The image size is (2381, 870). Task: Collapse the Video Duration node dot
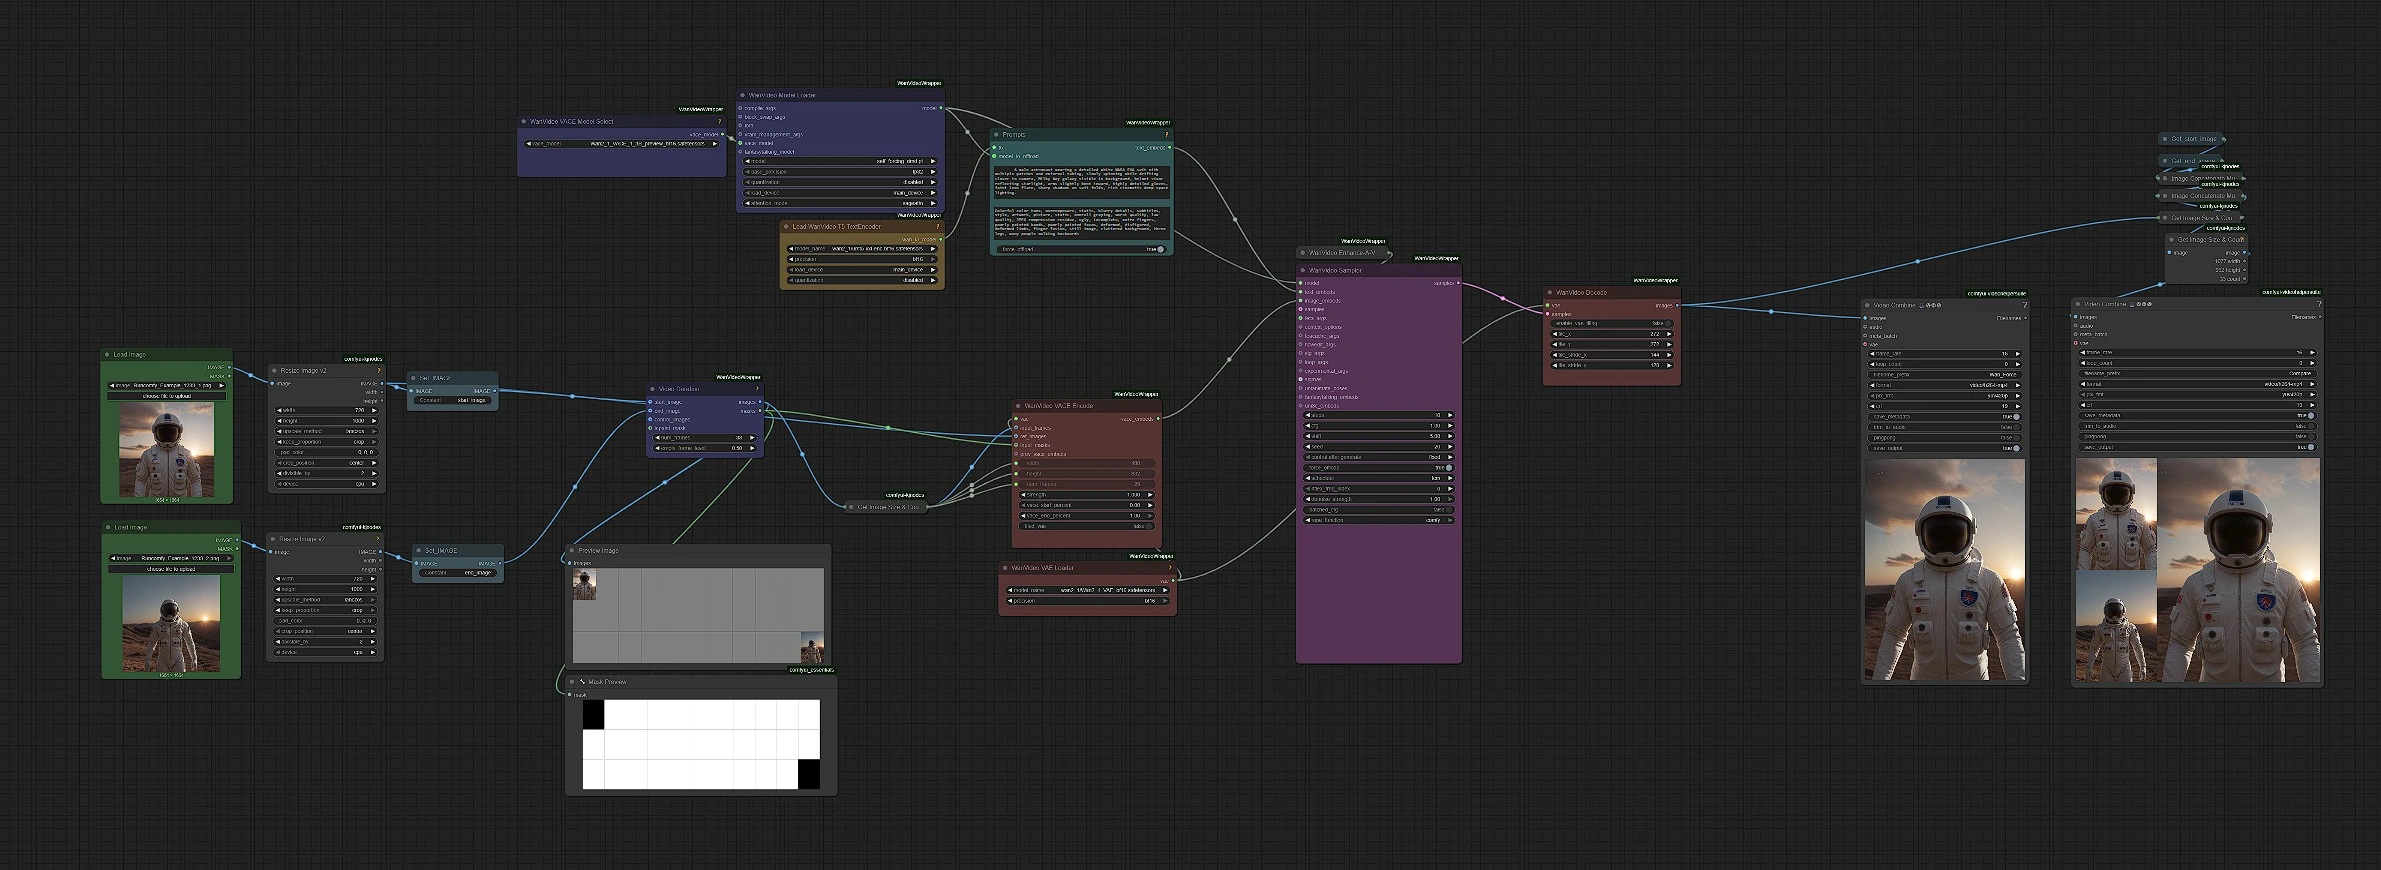point(653,389)
